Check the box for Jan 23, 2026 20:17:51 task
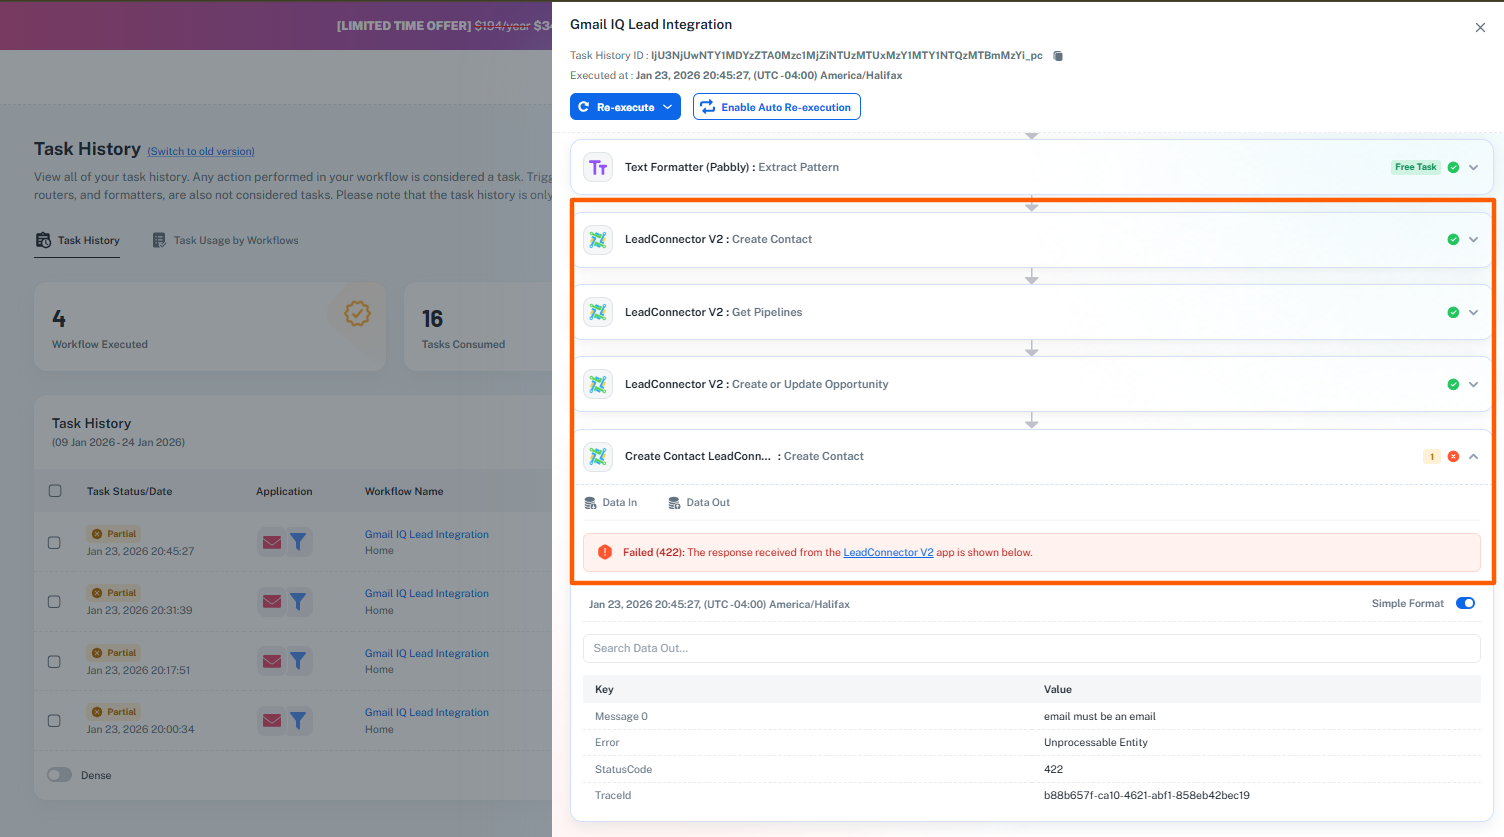 (x=54, y=661)
